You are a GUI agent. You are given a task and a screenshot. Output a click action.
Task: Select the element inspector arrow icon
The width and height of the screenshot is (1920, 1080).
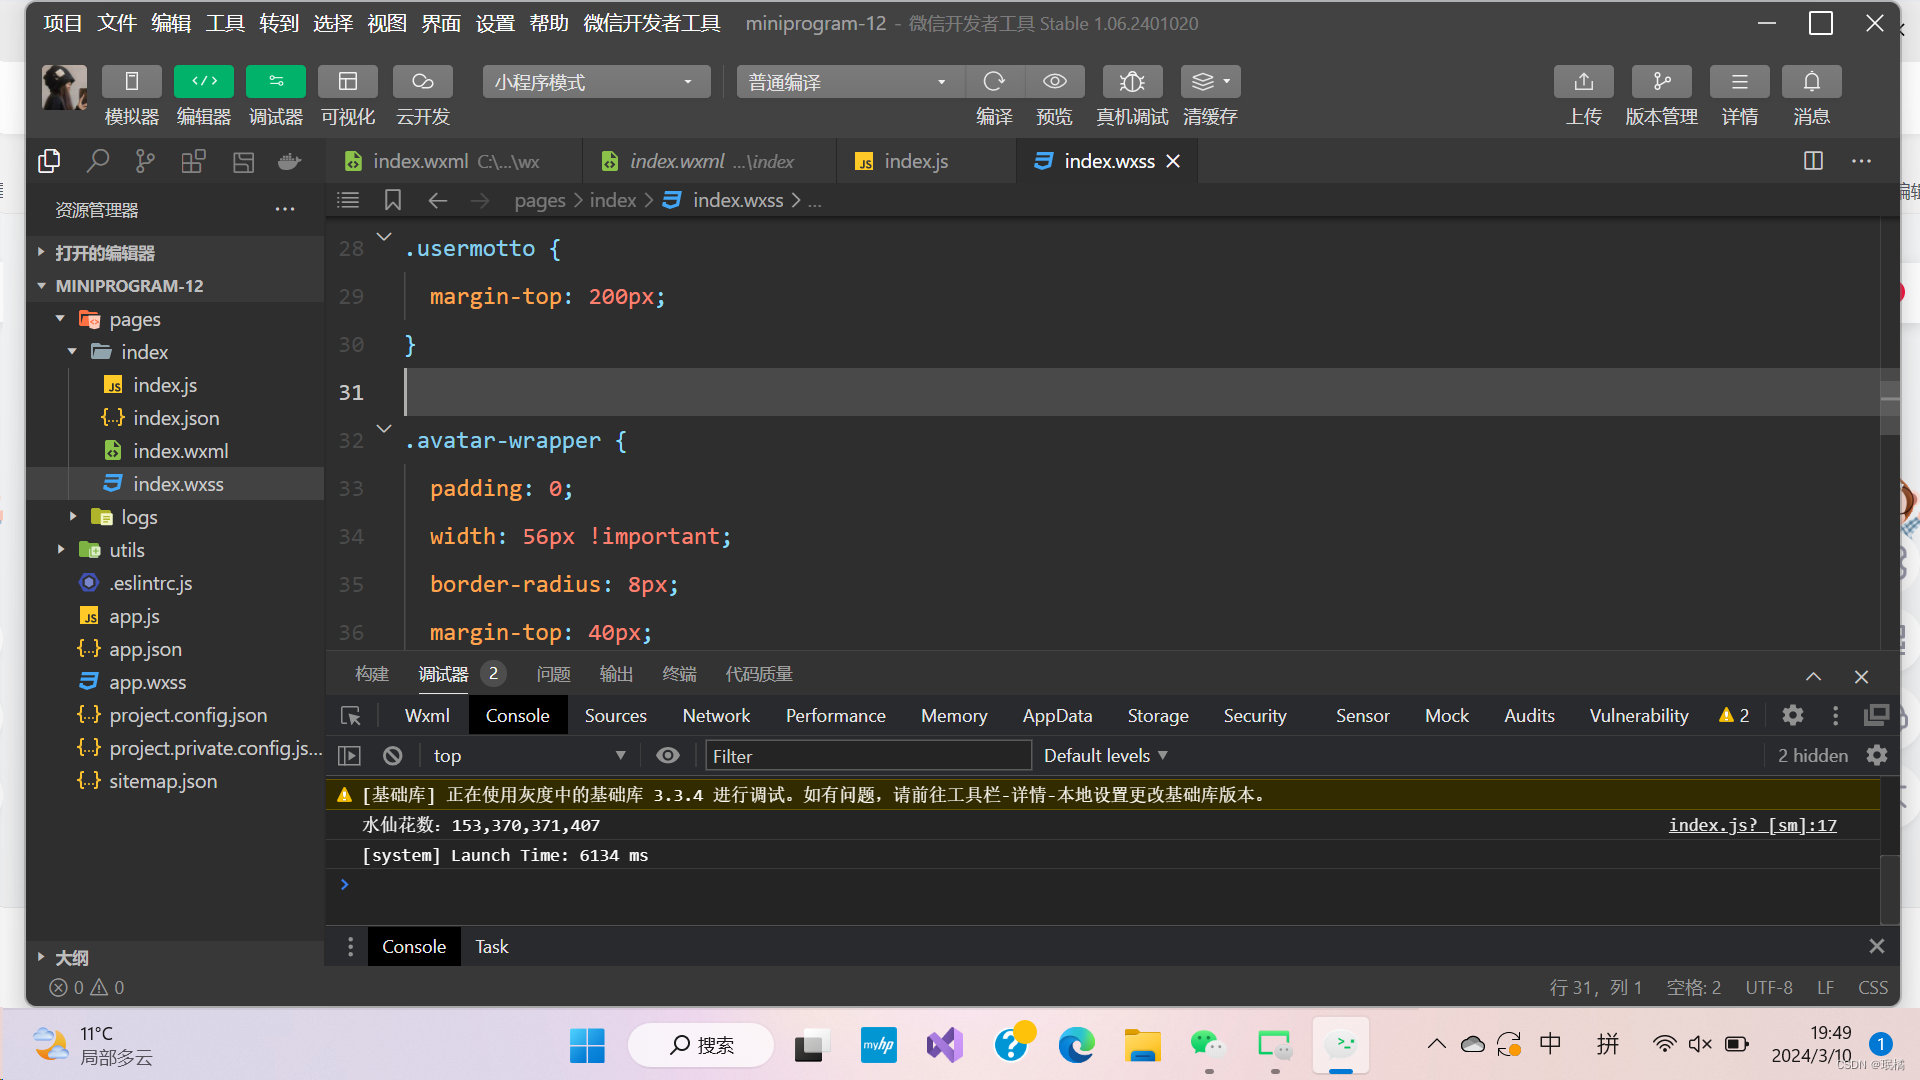[351, 716]
